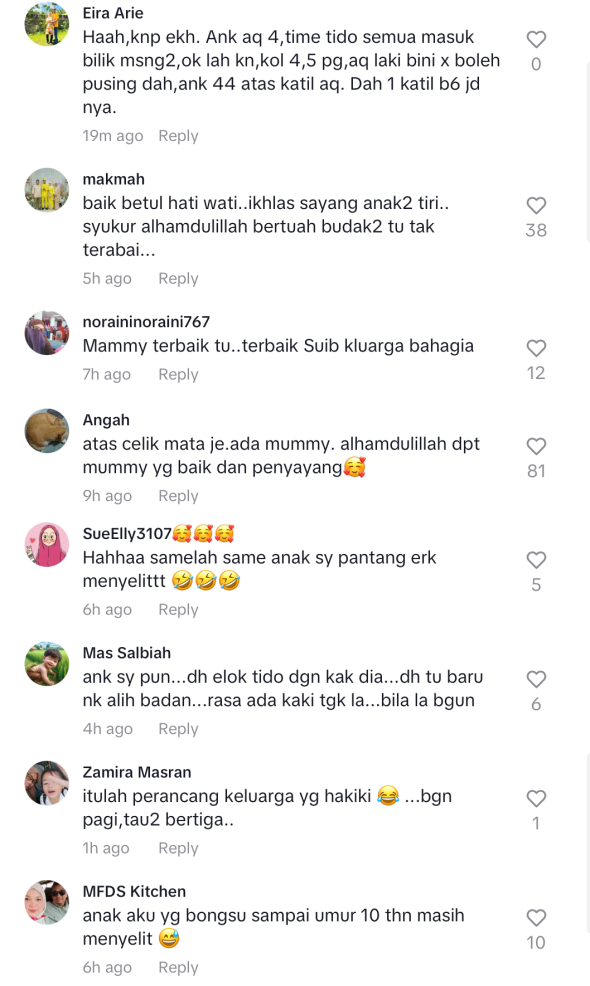Viewport: 590px width, 986px height.
Task: Like SueElly3107's comment via heart
Action: pos(536,560)
